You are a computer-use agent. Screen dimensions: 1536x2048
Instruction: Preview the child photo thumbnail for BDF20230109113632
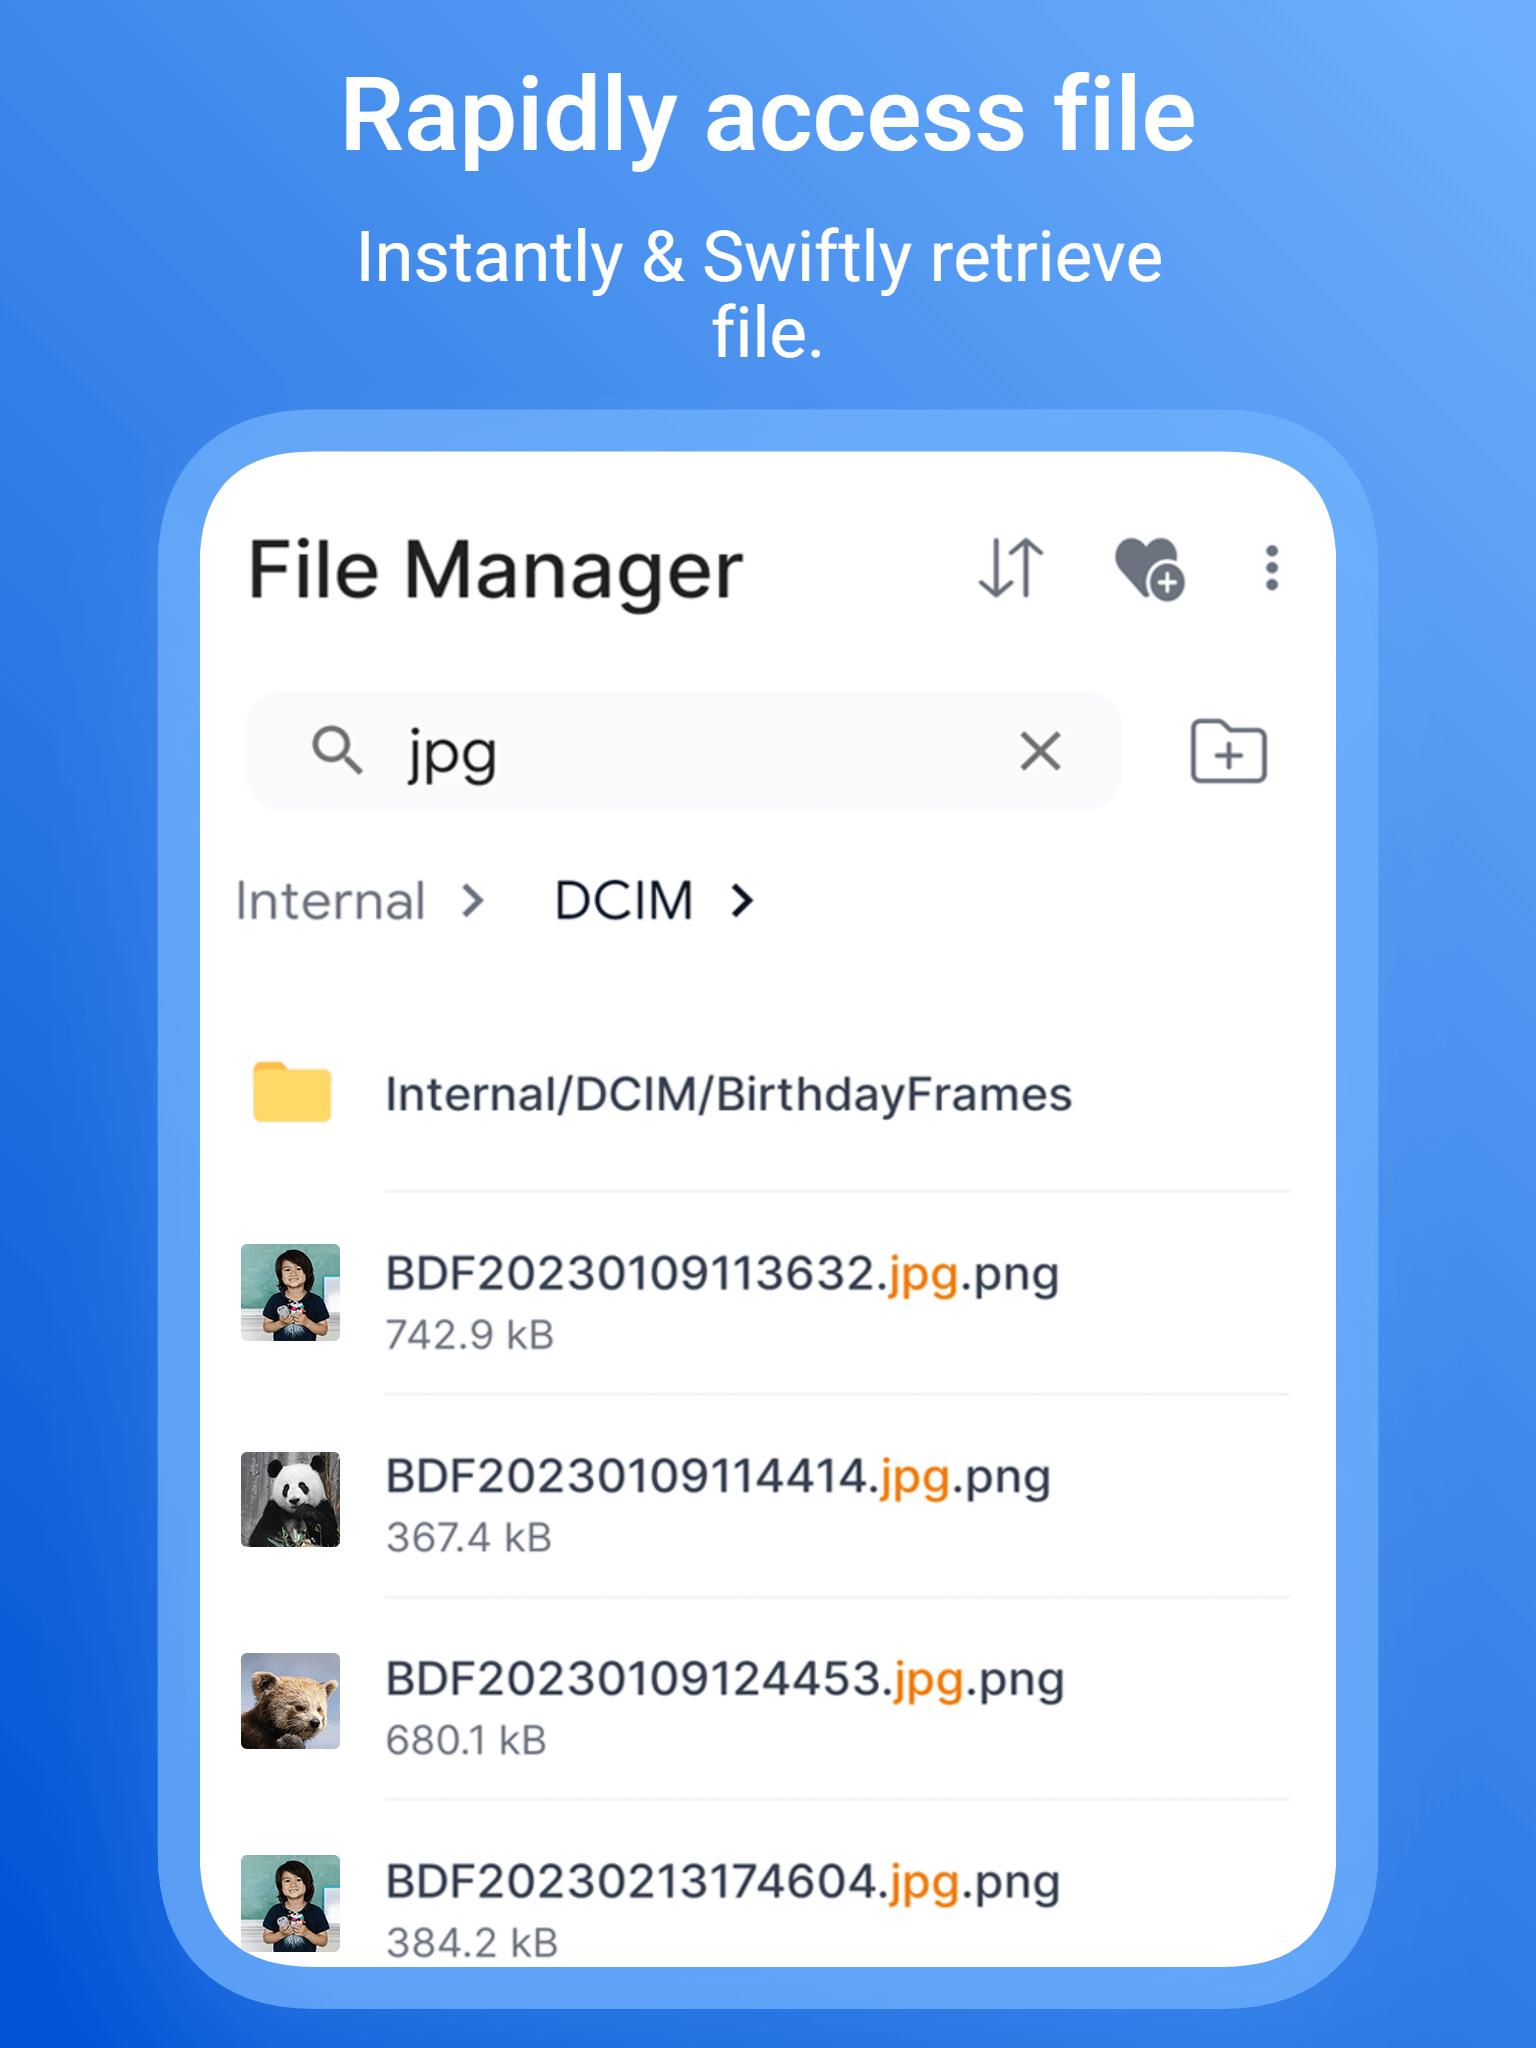click(x=290, y=1292)
